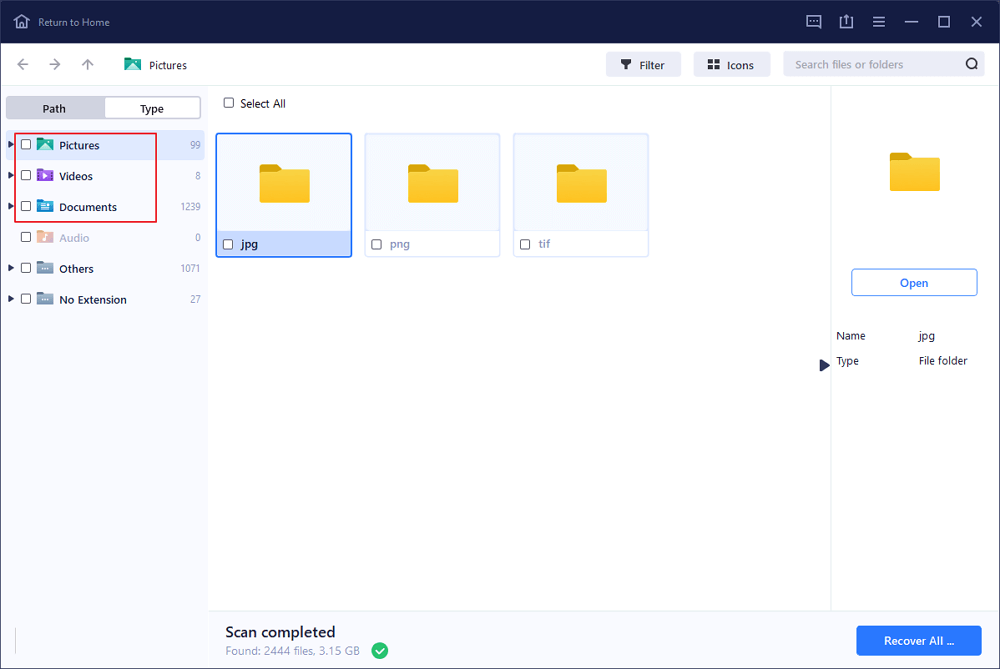Tick the jpg folder checkbox
The width and height of the screenshot is (1000, 669).
(x=229, y=244)
